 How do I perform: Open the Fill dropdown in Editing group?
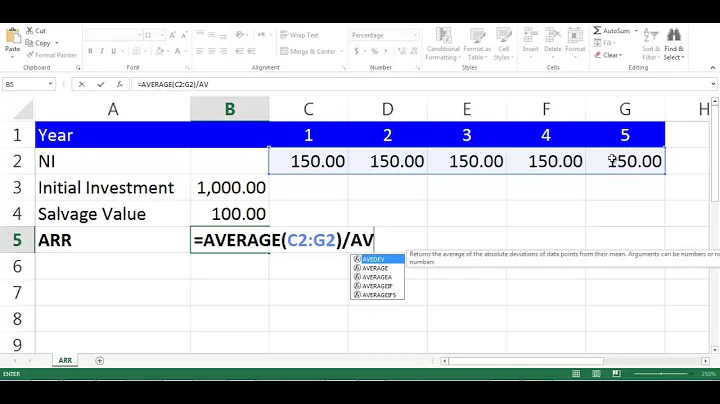(605, 43)
